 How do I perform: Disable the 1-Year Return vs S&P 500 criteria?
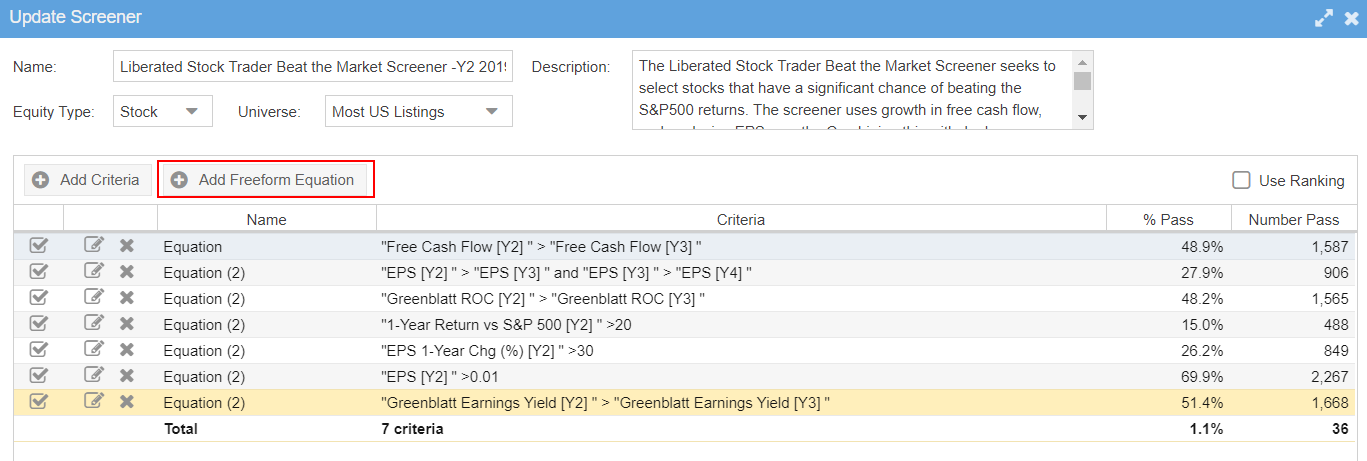39,324
